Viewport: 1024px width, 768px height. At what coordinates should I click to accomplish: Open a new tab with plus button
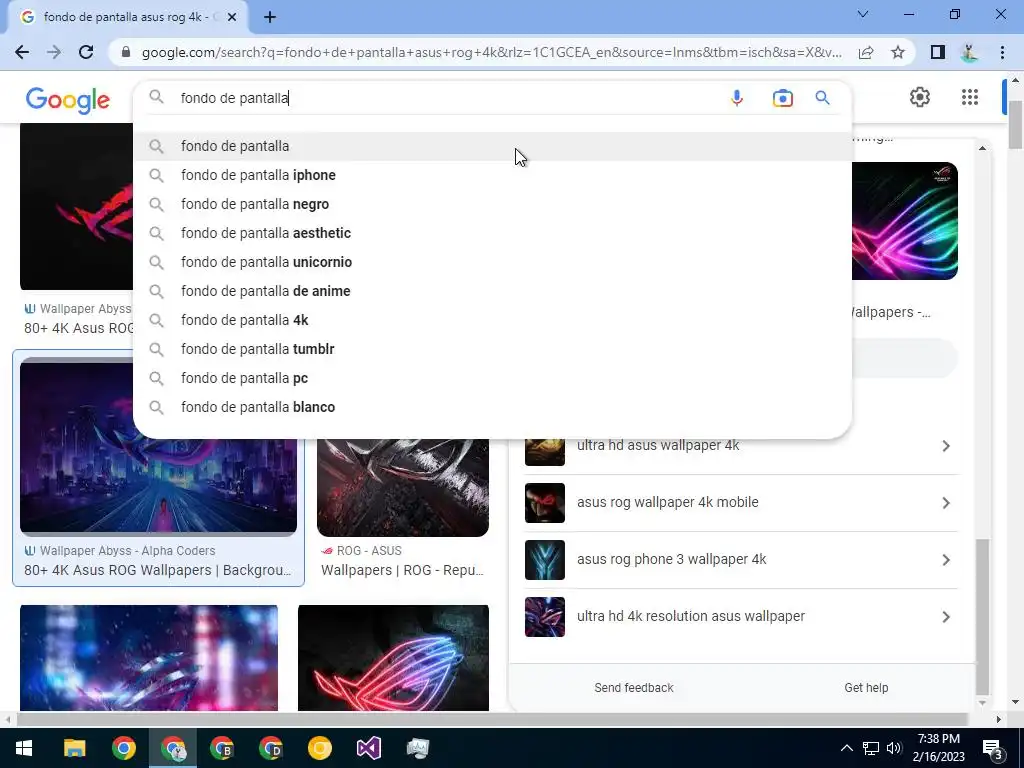click(270, 18)
